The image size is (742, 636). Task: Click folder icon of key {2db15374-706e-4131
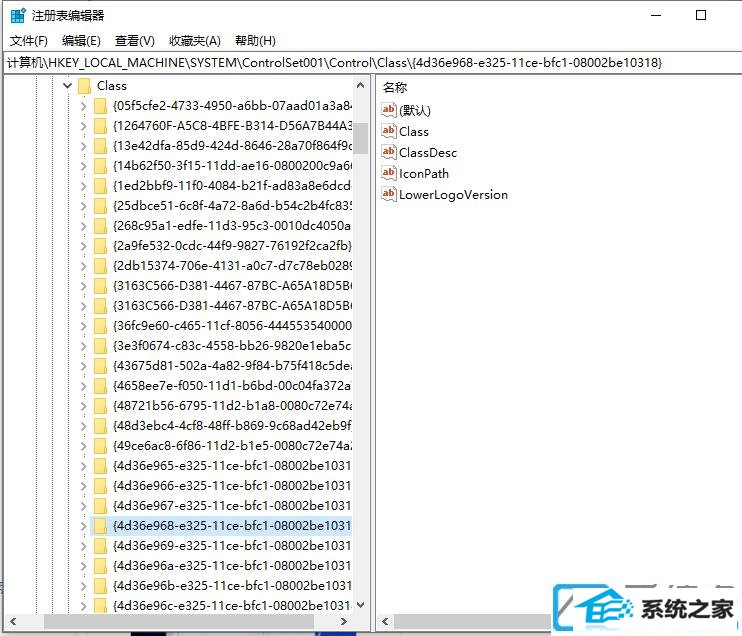(x=100, y=265)
